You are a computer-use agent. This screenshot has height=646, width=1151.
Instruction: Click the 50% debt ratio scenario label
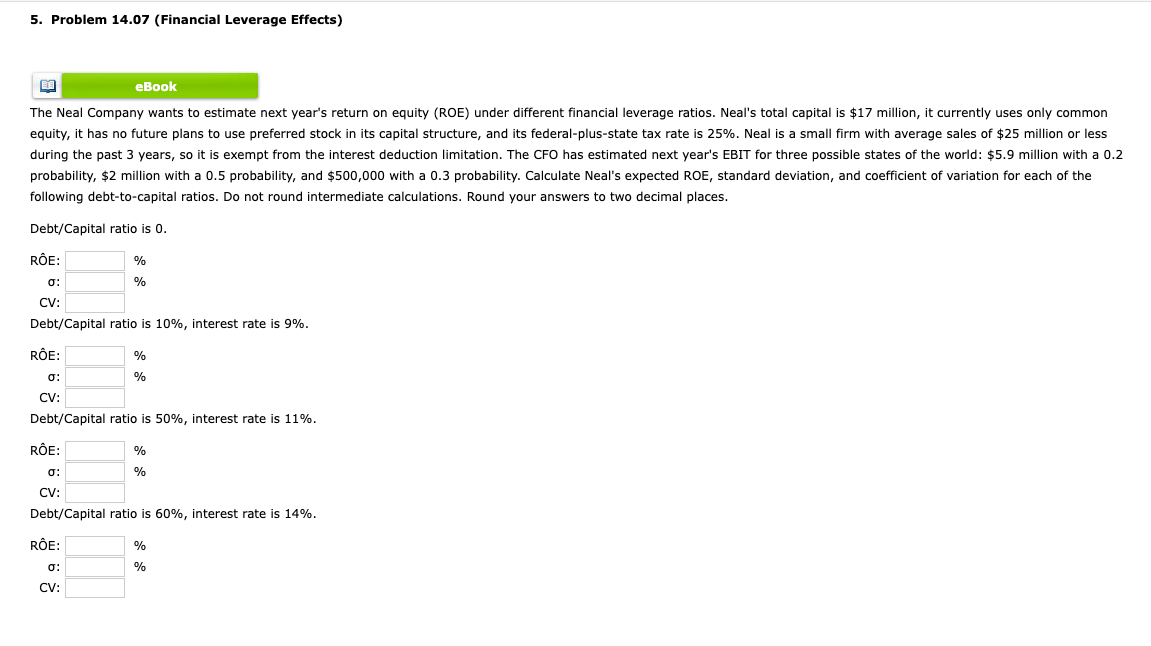(x=172, y=418)
